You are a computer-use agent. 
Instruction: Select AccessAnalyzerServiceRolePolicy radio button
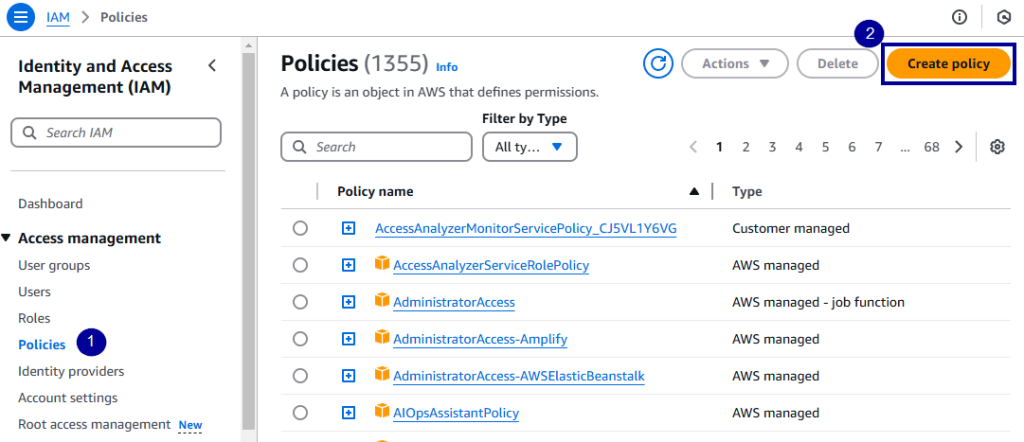300,265
